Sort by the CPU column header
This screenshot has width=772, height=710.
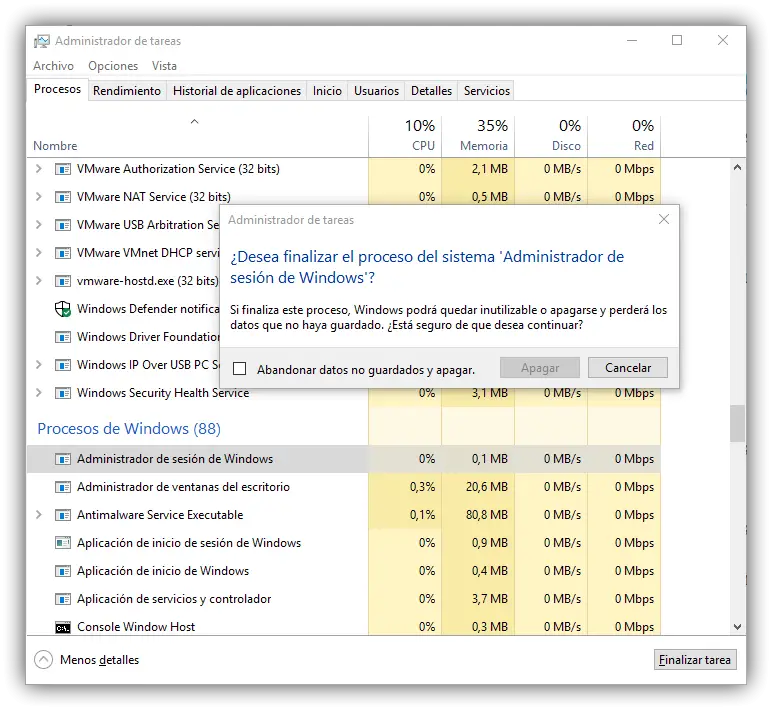[405, 136]
